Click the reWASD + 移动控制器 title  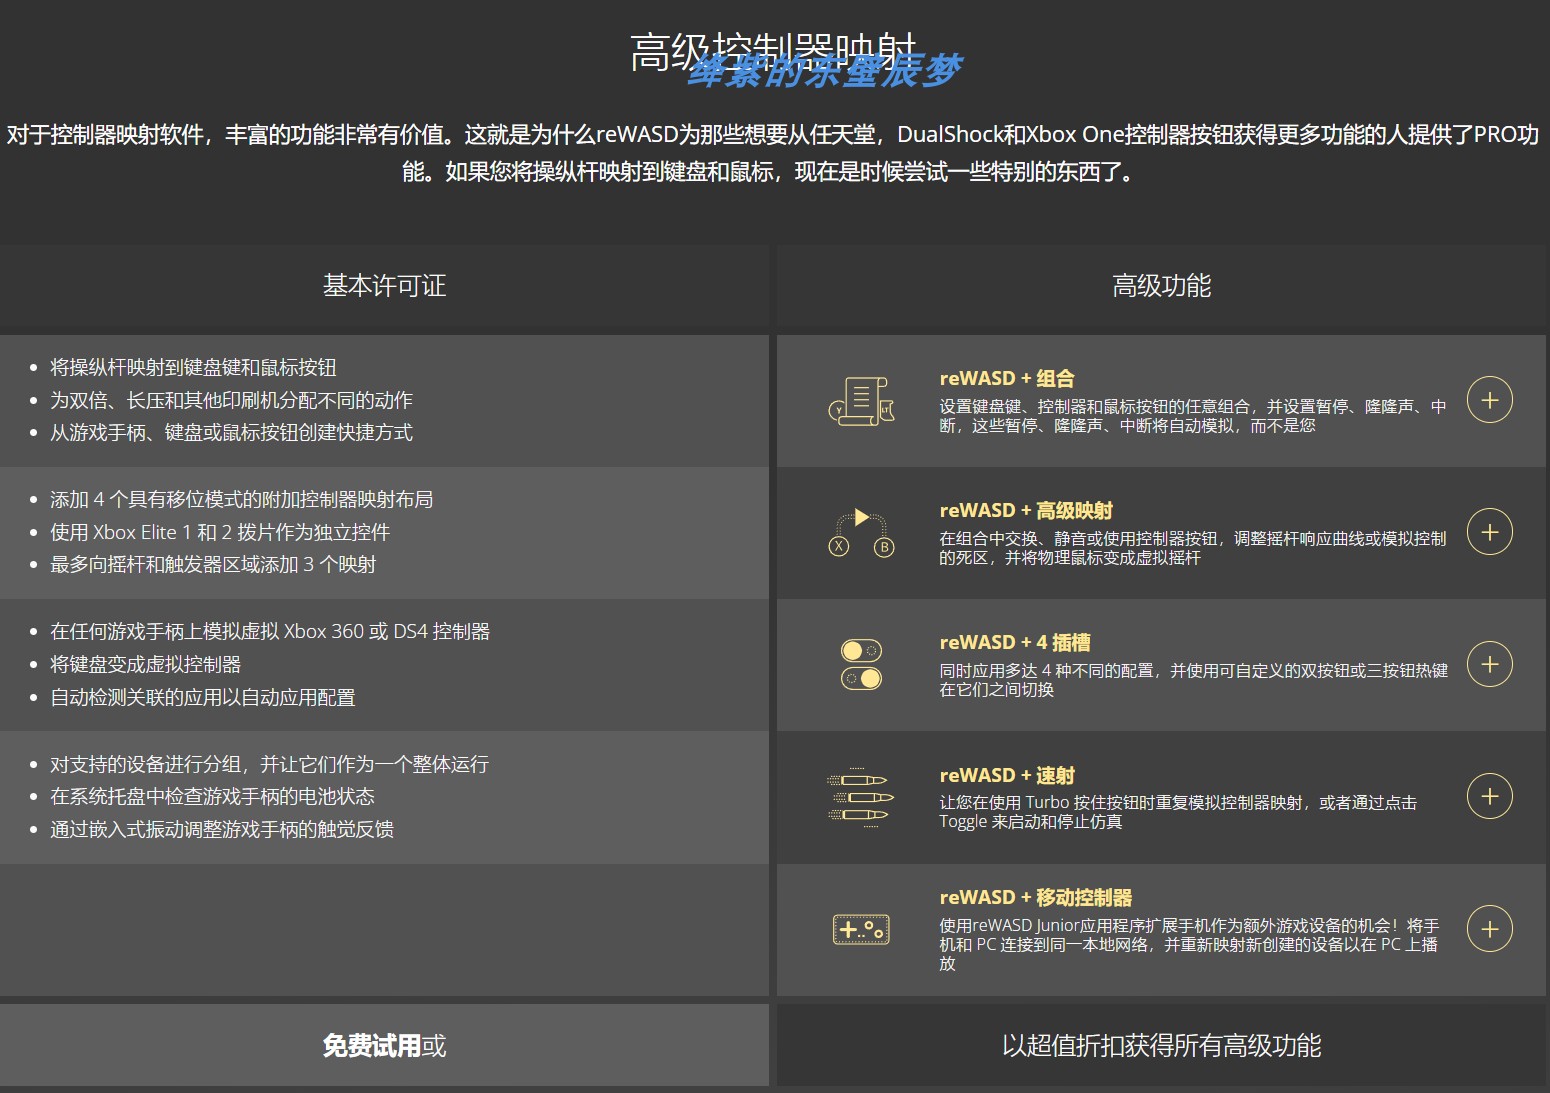point(1036,897)
